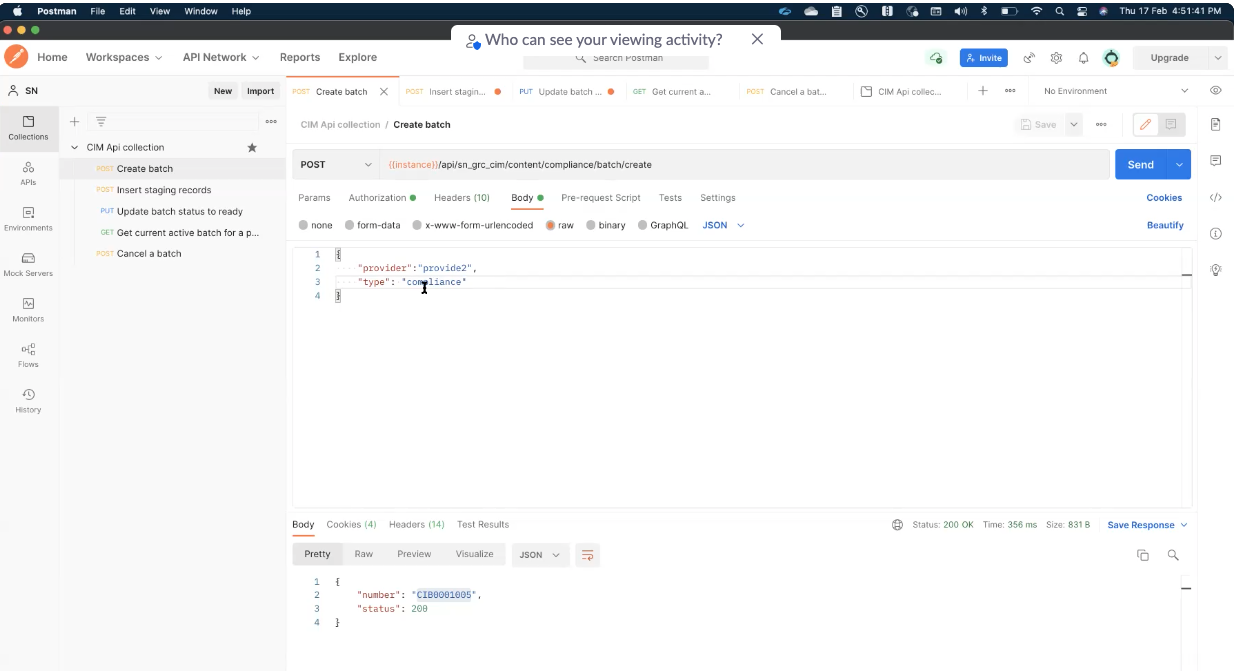Screen dimensions: 1236x671
Task: Open the code snippet icon
Action: [x=1216, y=197]
